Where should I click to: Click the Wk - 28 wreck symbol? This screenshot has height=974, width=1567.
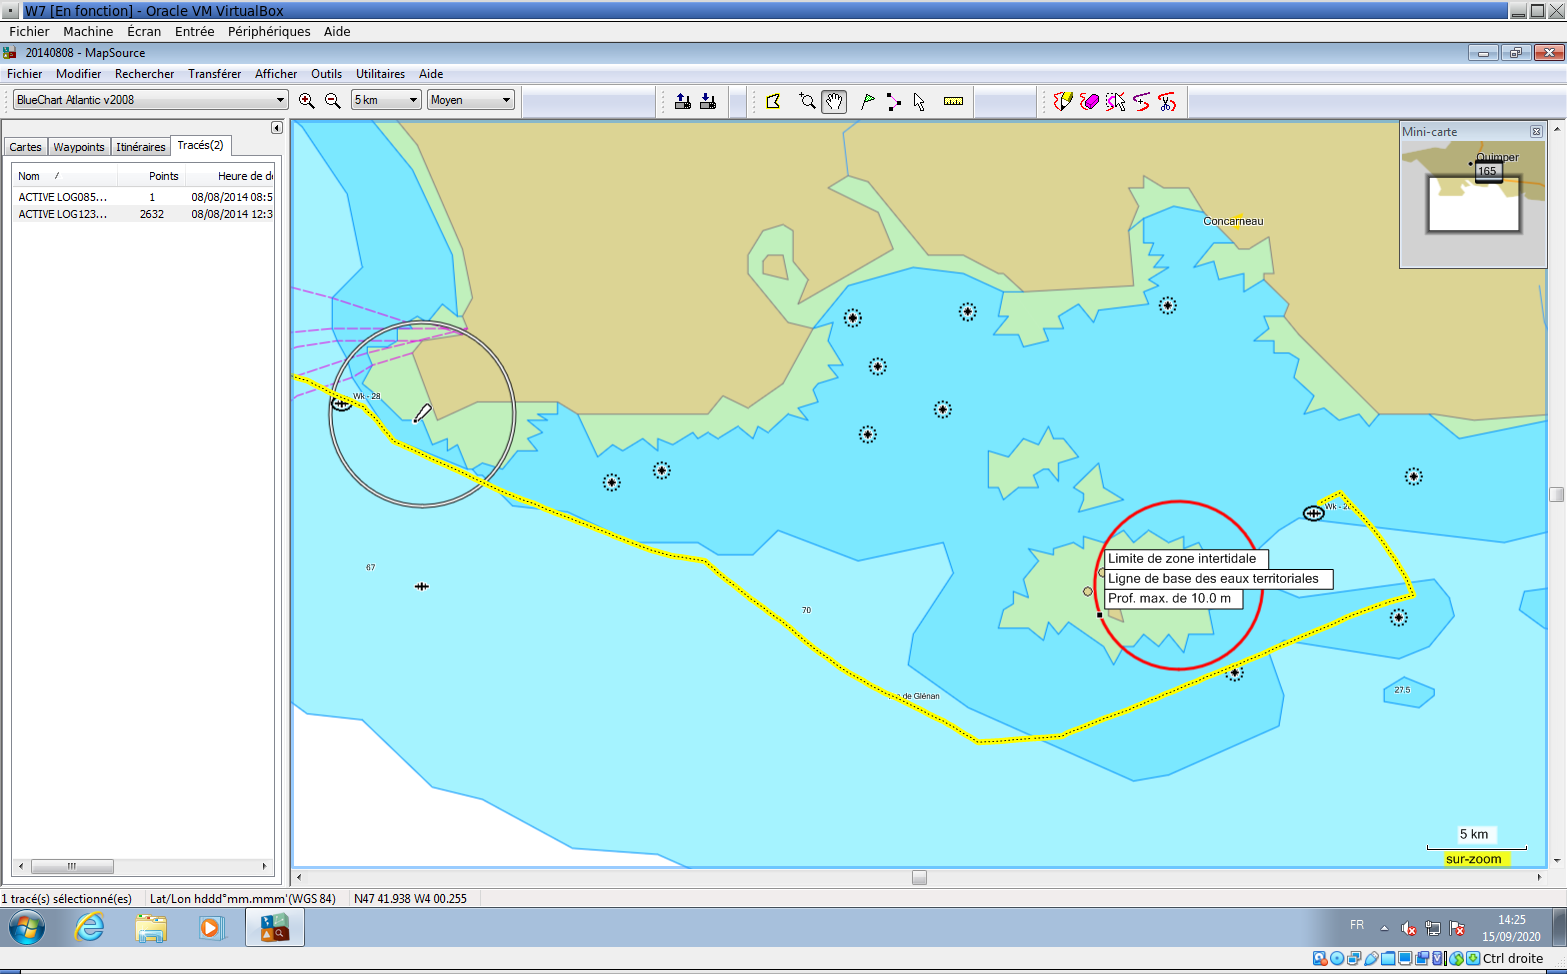pos(341,403)
